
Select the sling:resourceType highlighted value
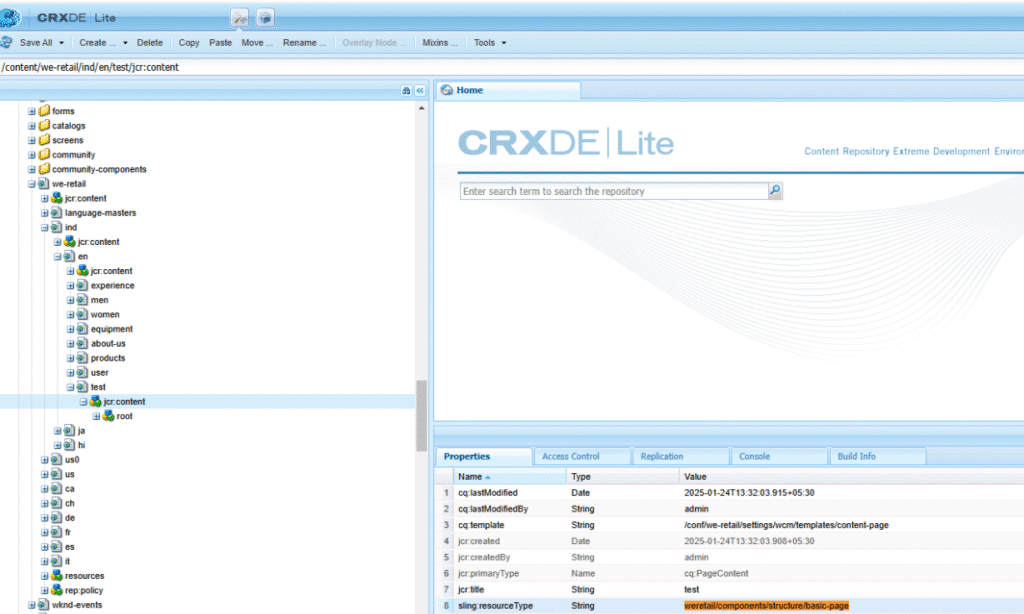tap(766, 606)
